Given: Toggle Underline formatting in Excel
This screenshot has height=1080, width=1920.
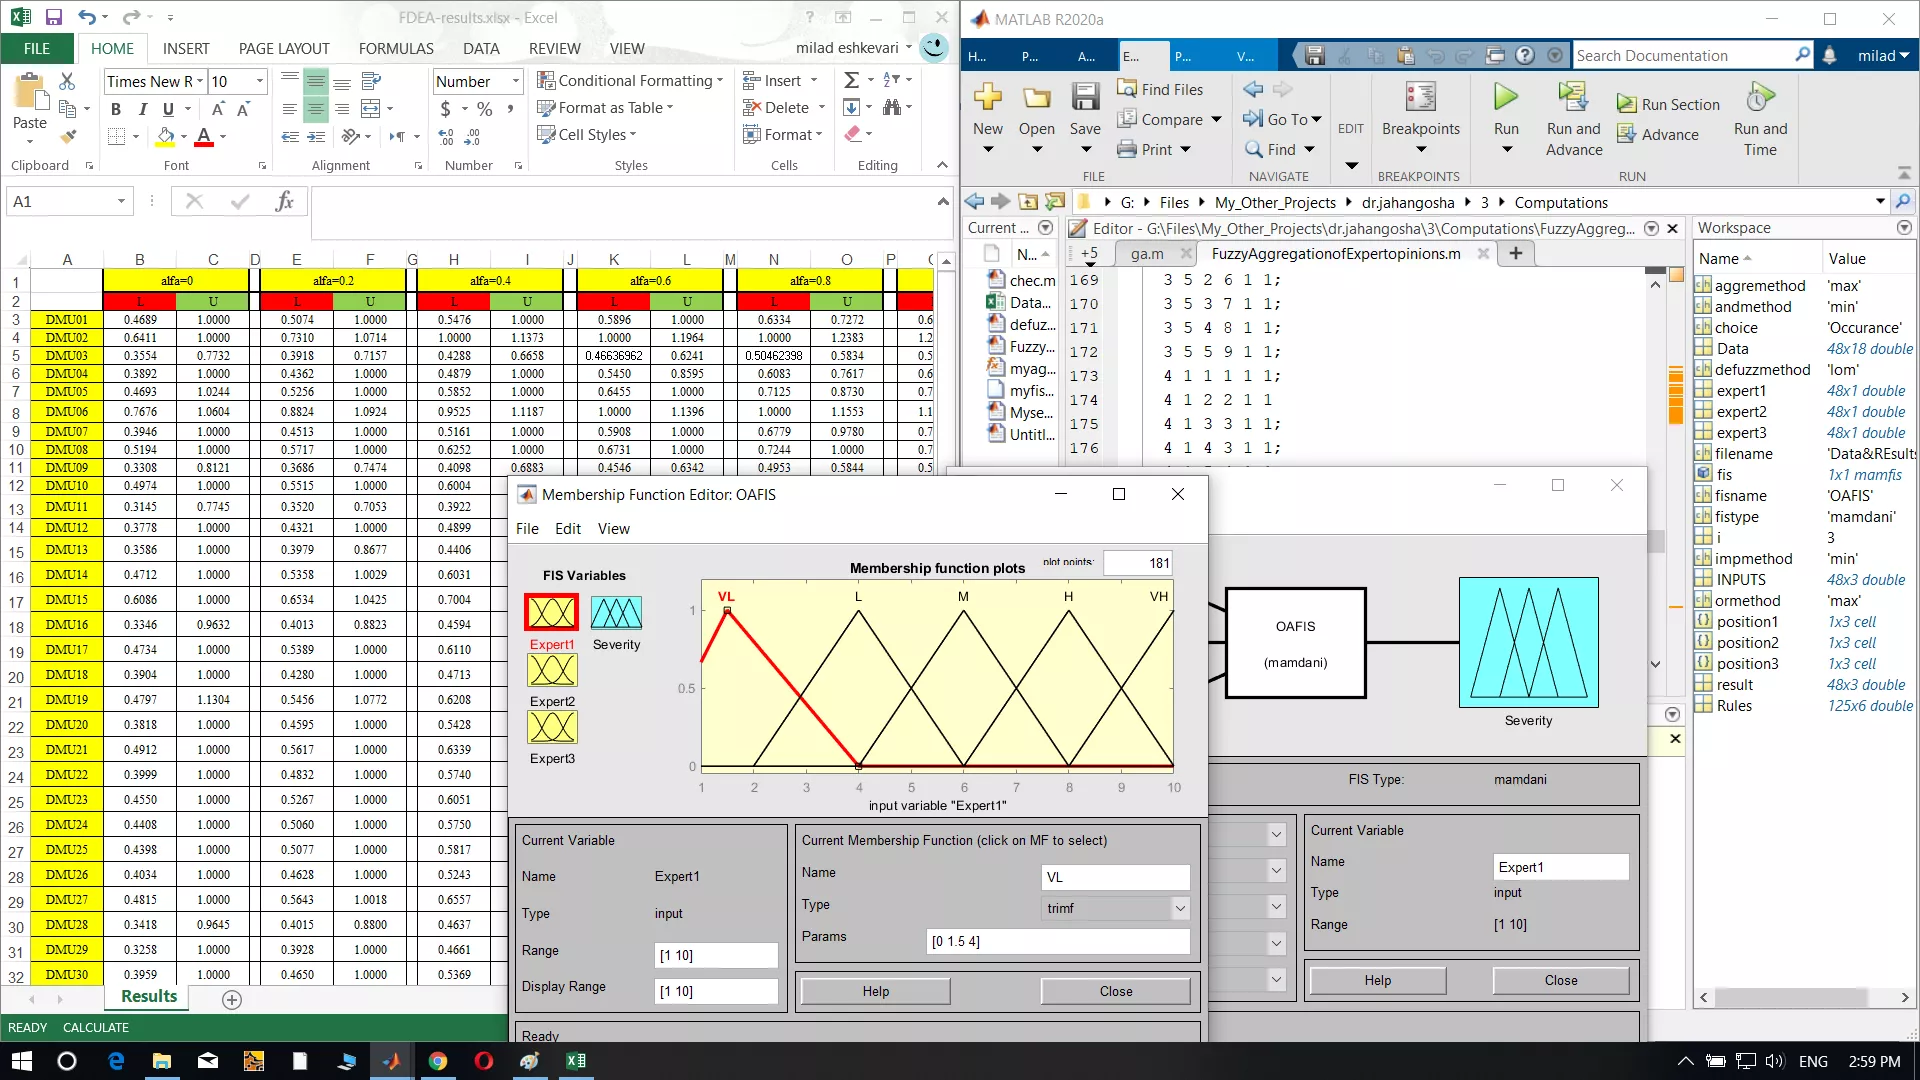Looking at the screenshot, I should pyautogui.click(x=168, y=109).
